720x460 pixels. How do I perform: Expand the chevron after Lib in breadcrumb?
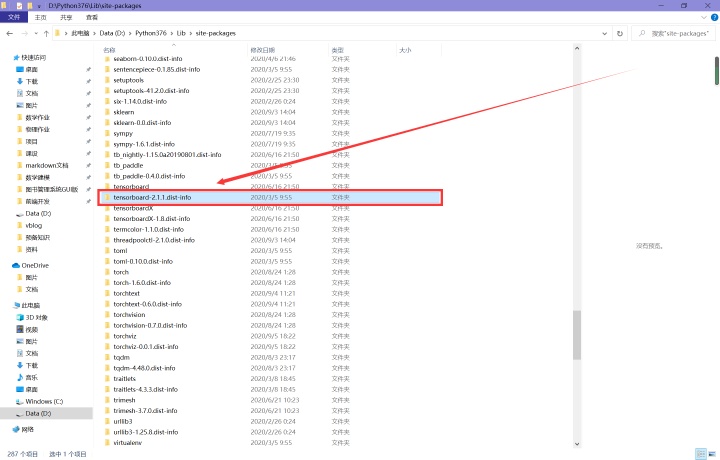191,34
